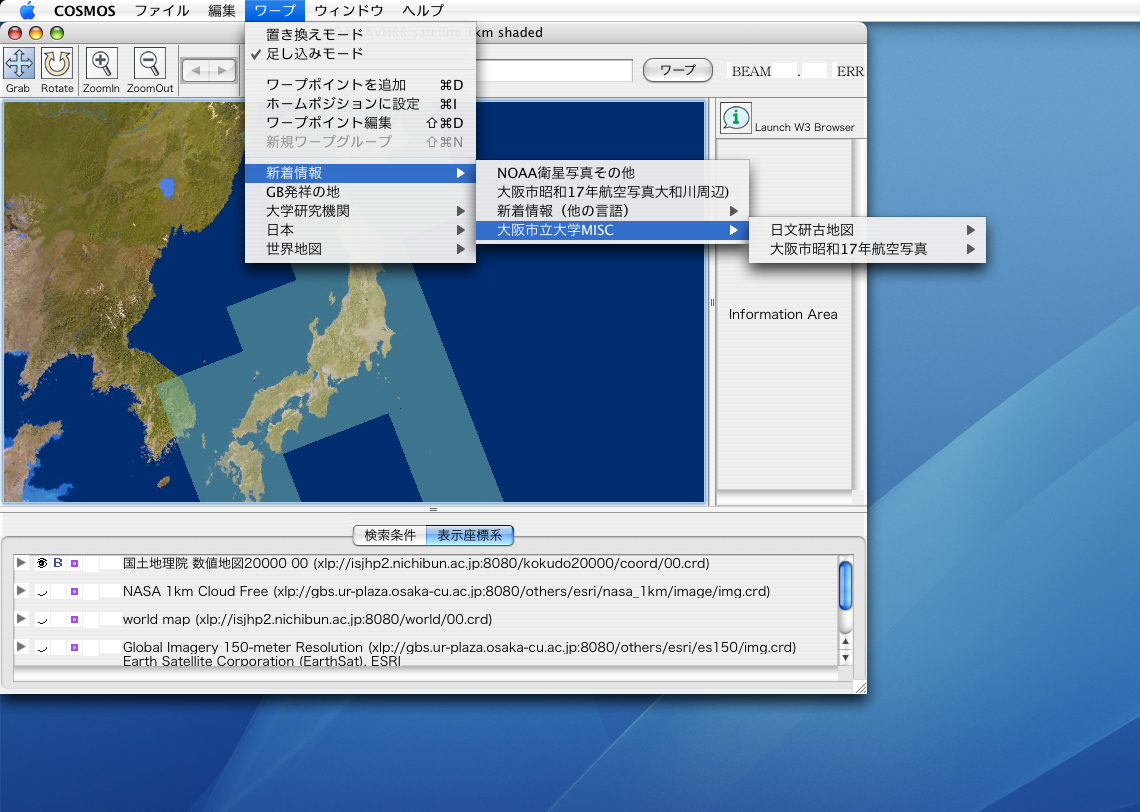Click the COSMOS application menu
1140x812 pixels.
point(85,10)
